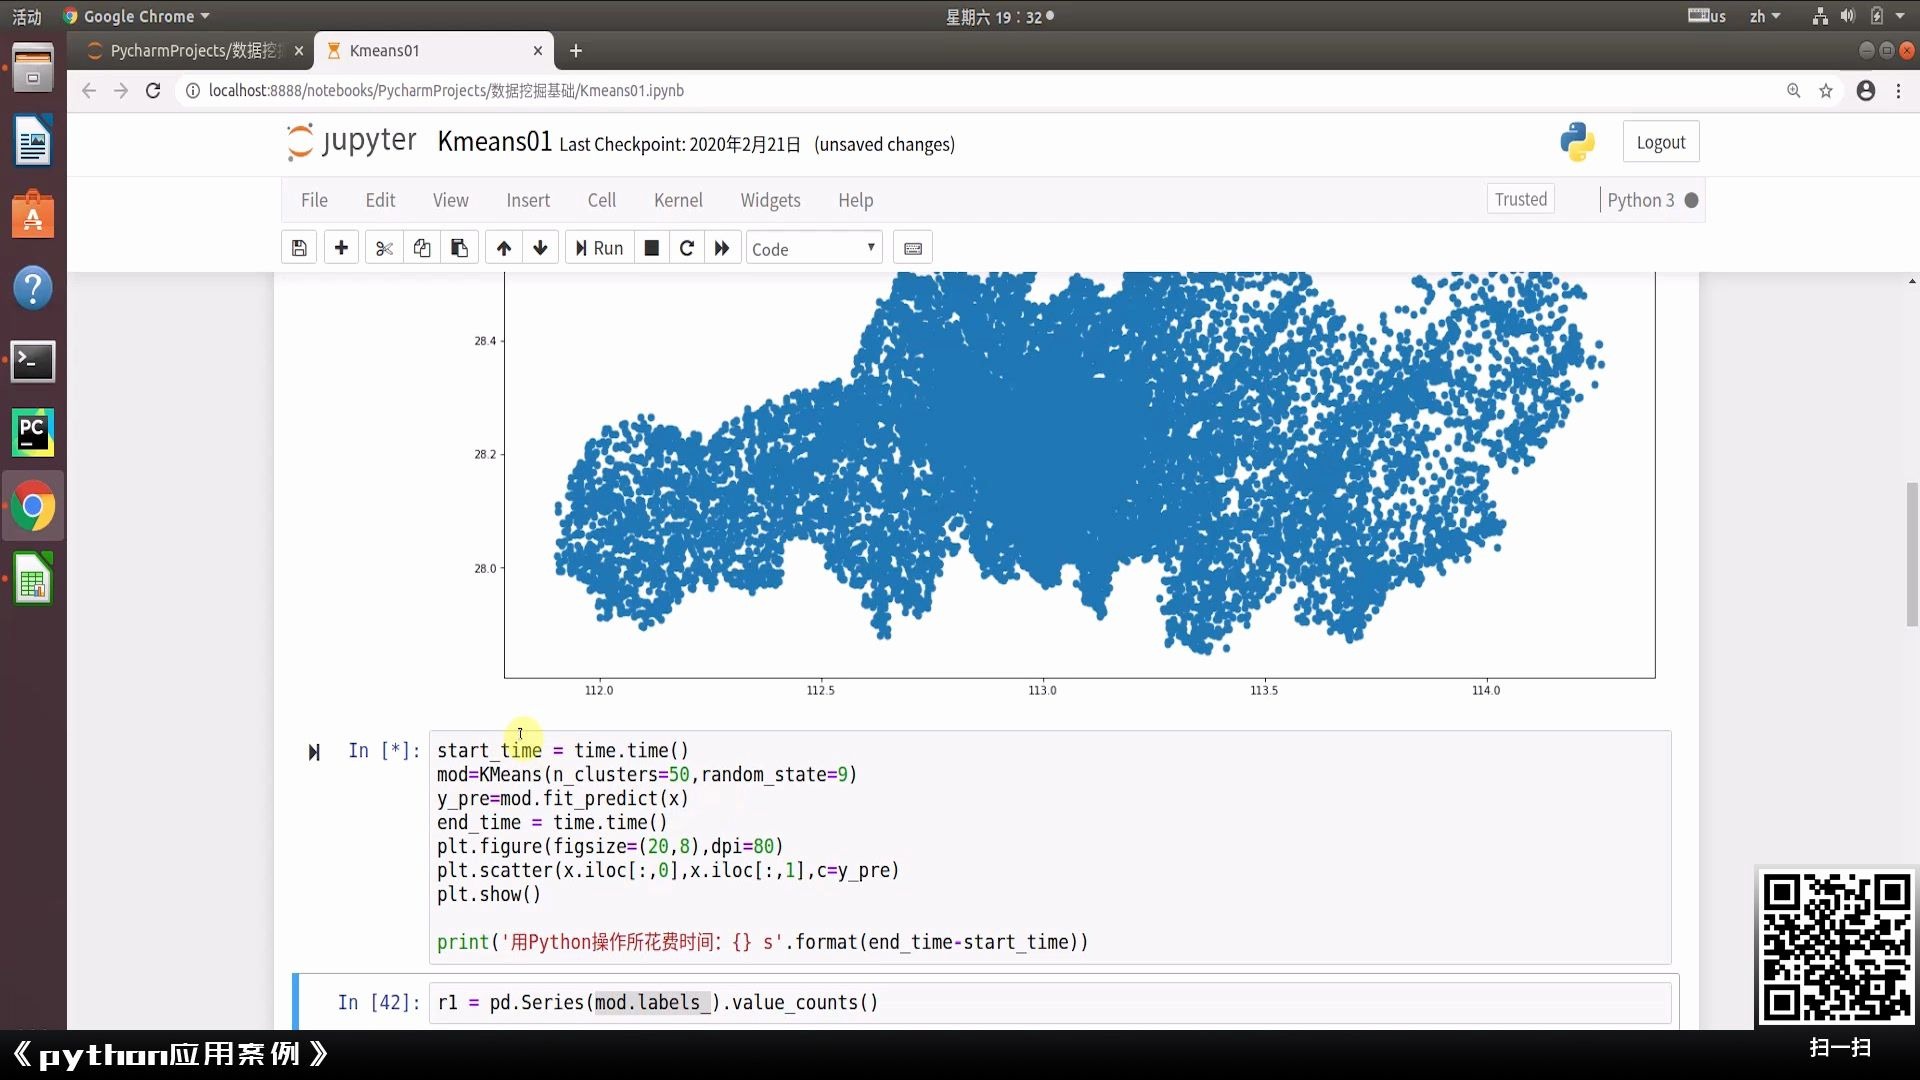Select the Code cell type dropdown
The width and height of the screenshot is (1920, 1080).
[812, 249]
